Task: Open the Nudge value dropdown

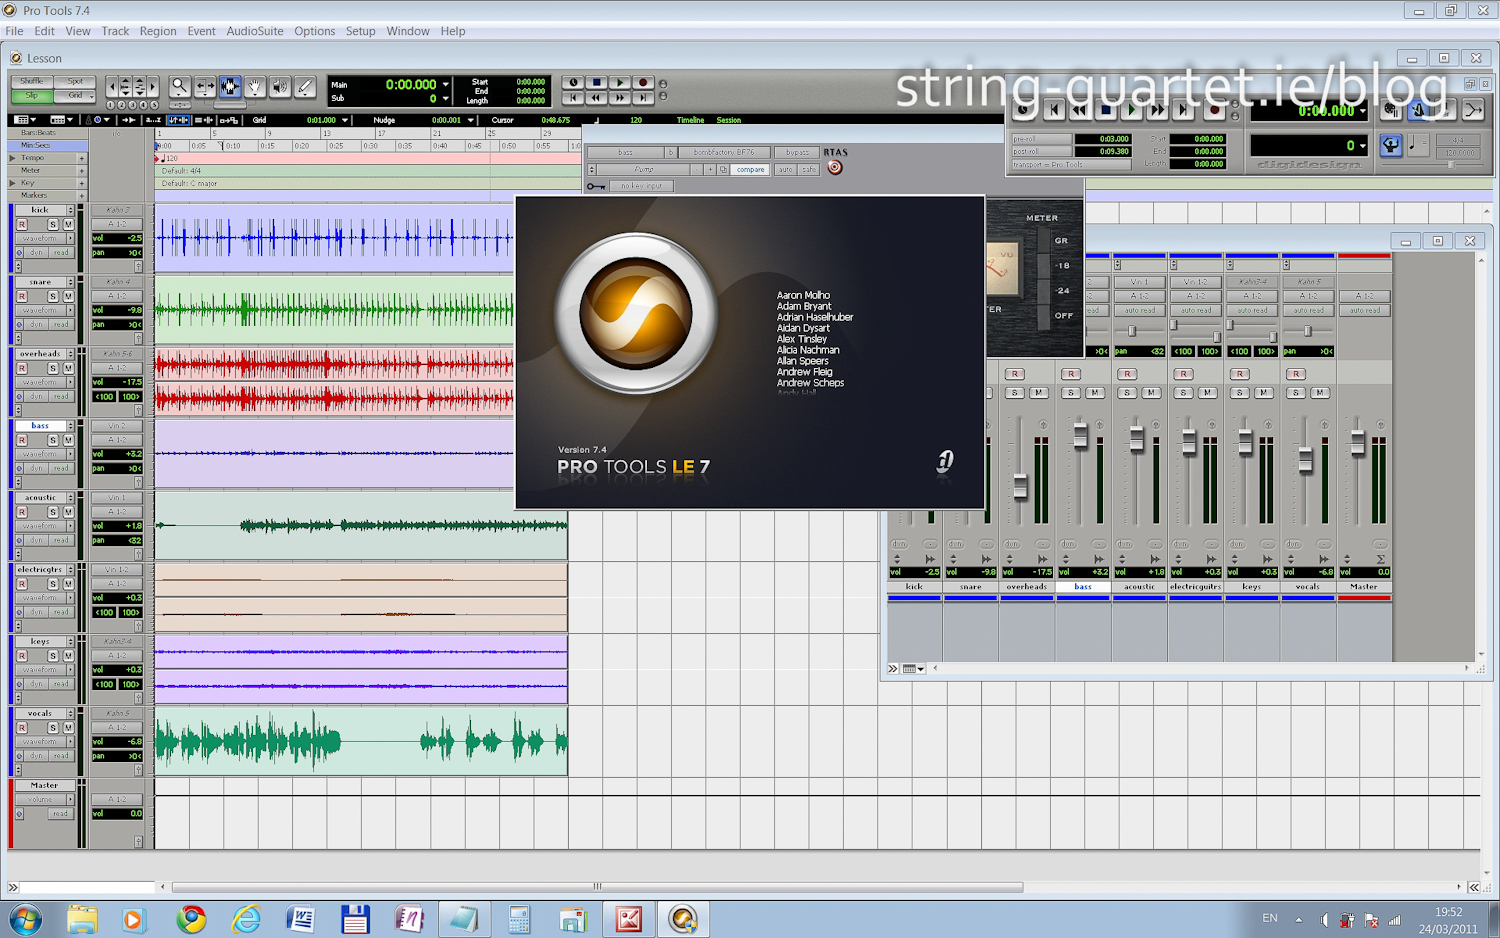Action: (470, 120)
